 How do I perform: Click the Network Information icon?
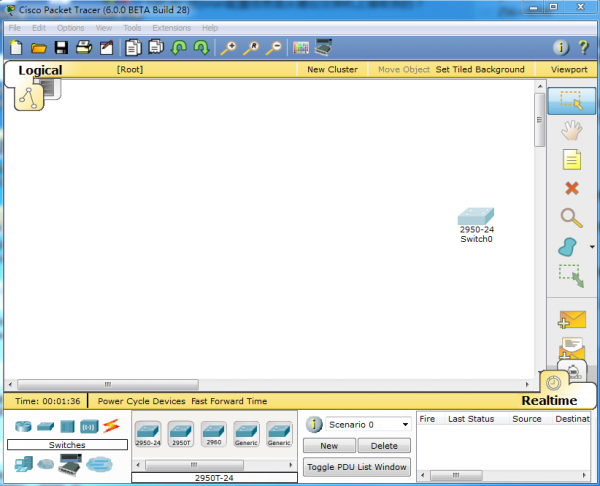pyautogui.click(x=561, y=47)
